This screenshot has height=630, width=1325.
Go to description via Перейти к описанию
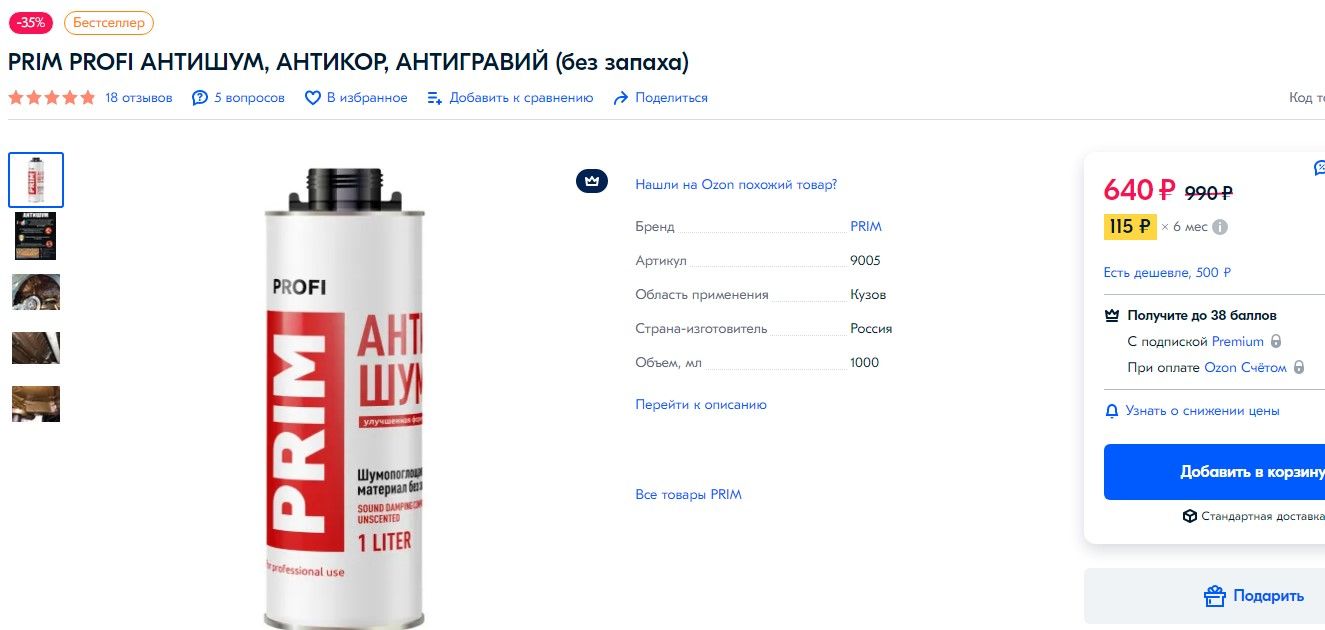(701, 405)
